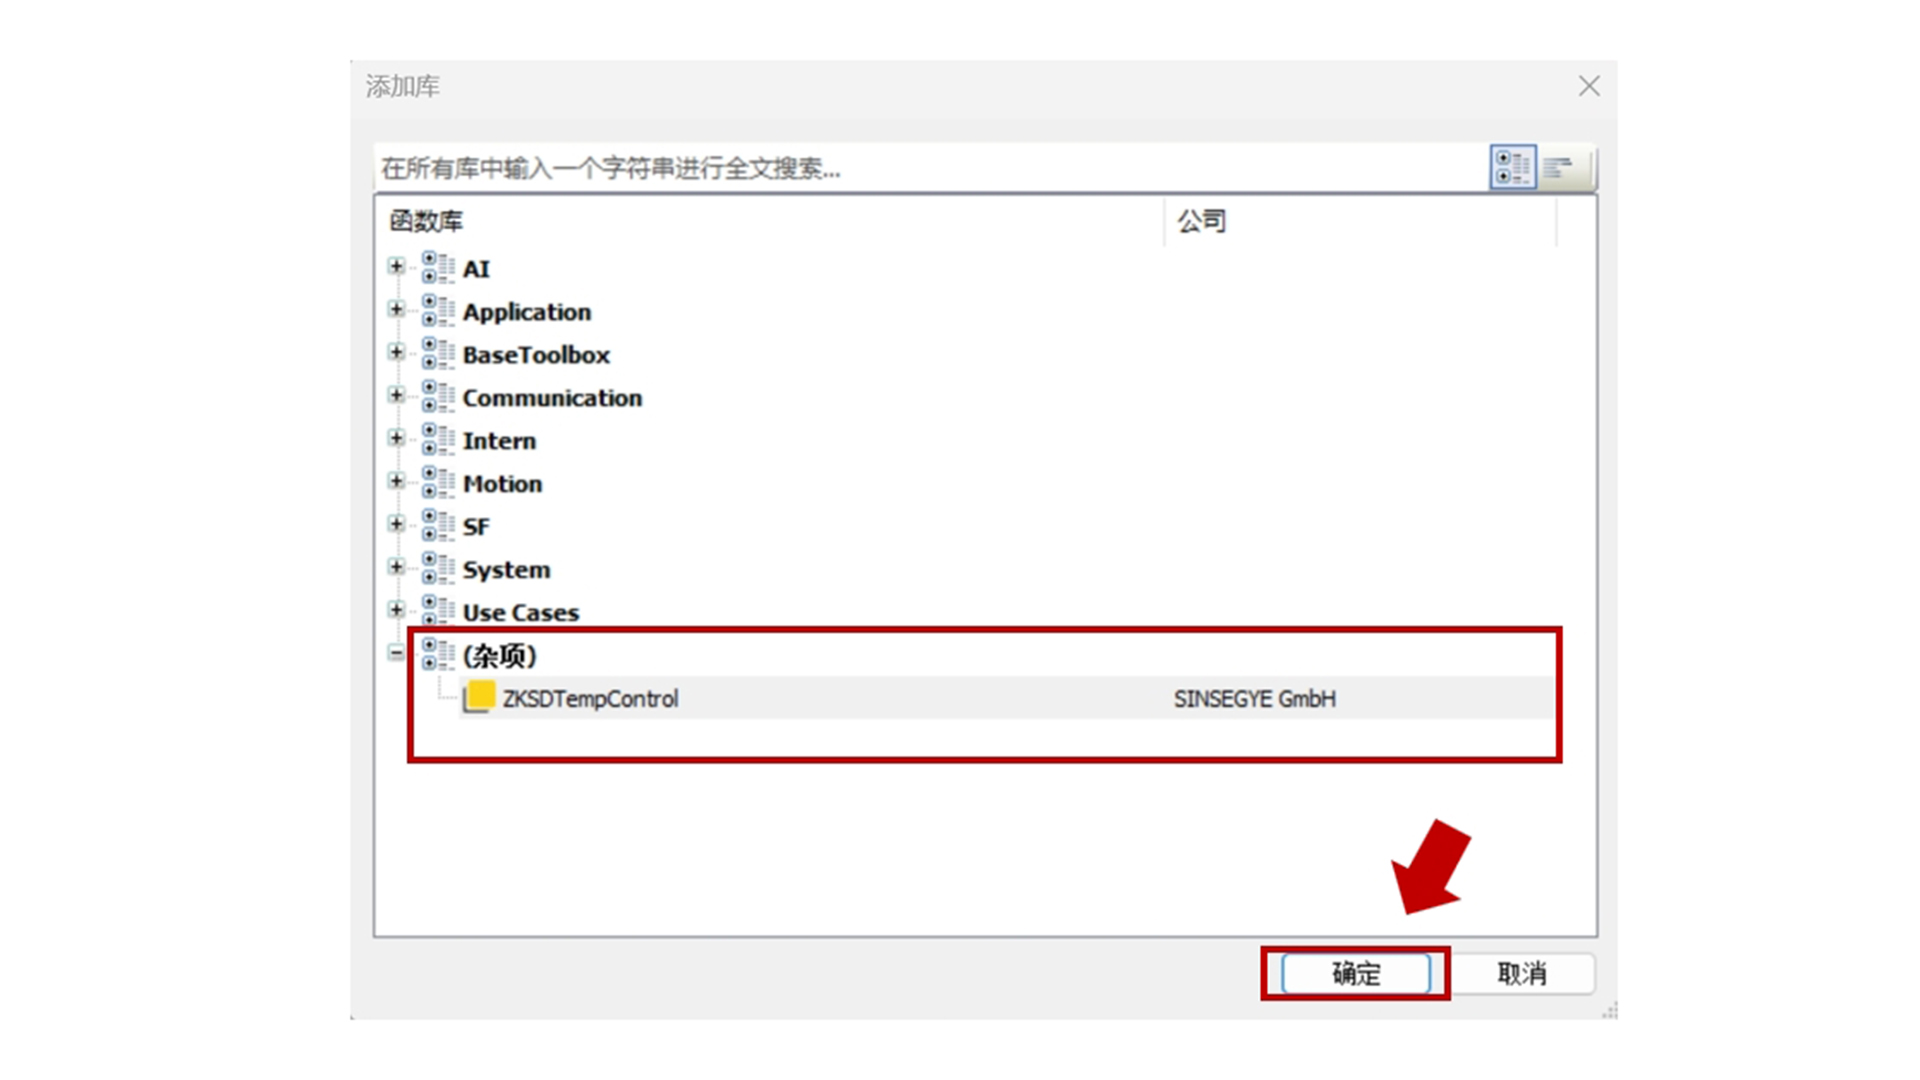This screenshot has width=1920, height=1080.
Task: Click the category view toggle icon
Action: [1512, 167]
